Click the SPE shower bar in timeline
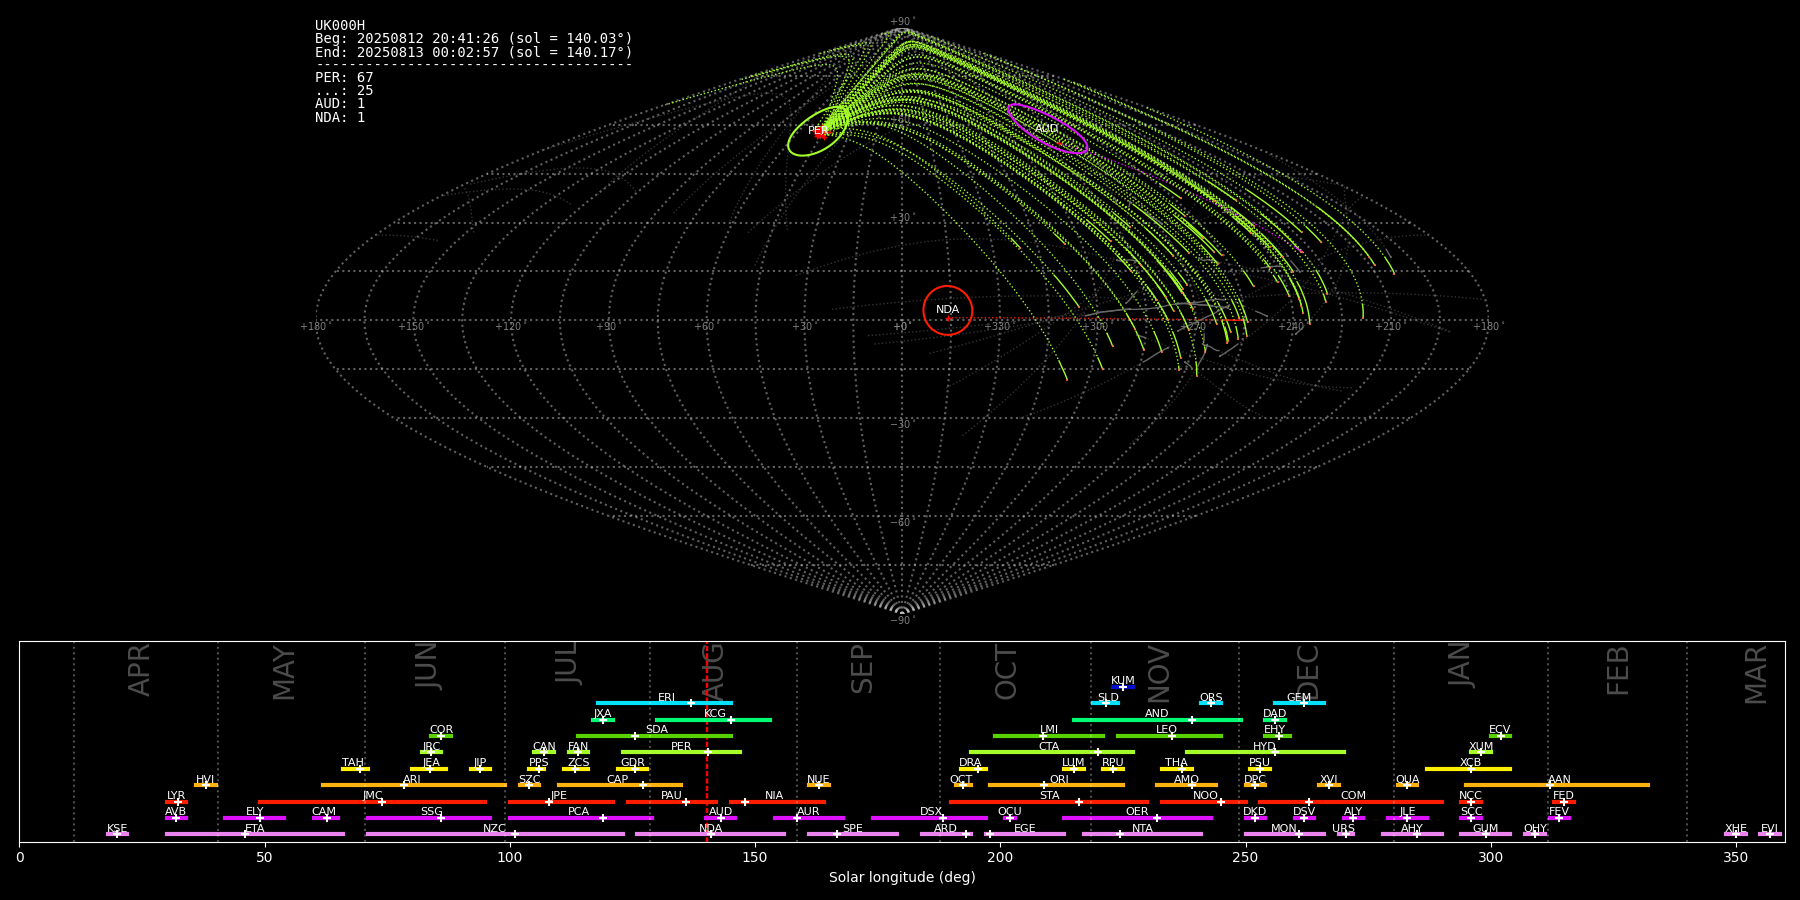 pyautogui.click(x=853, y=834)
